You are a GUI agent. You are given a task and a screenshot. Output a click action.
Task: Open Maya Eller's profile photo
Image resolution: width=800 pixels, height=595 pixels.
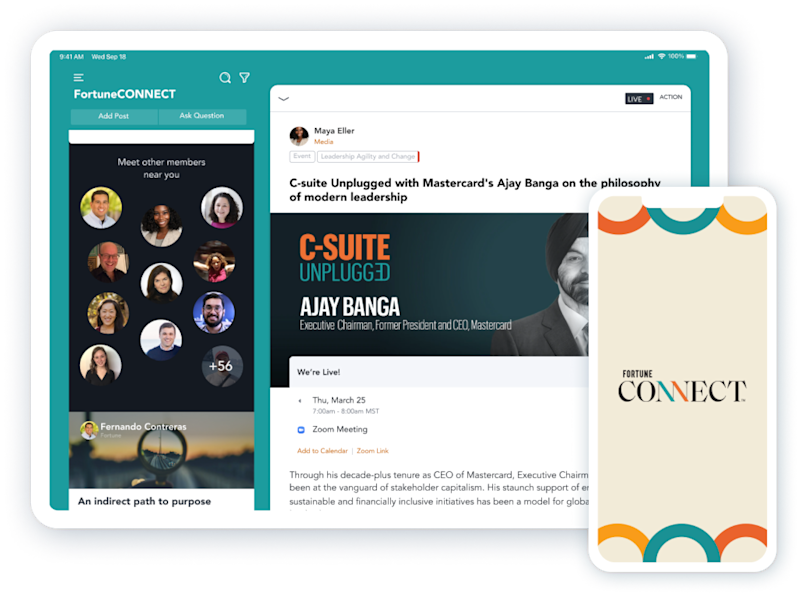click(299, 136)
